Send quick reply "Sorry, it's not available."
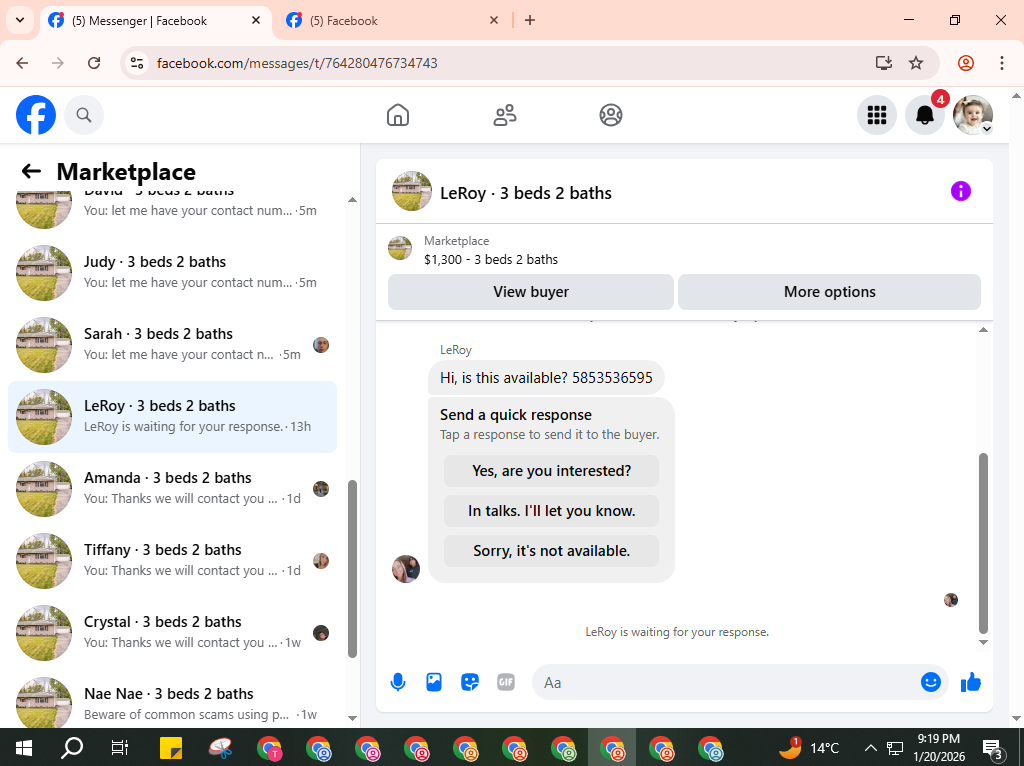 coord(551,551)
